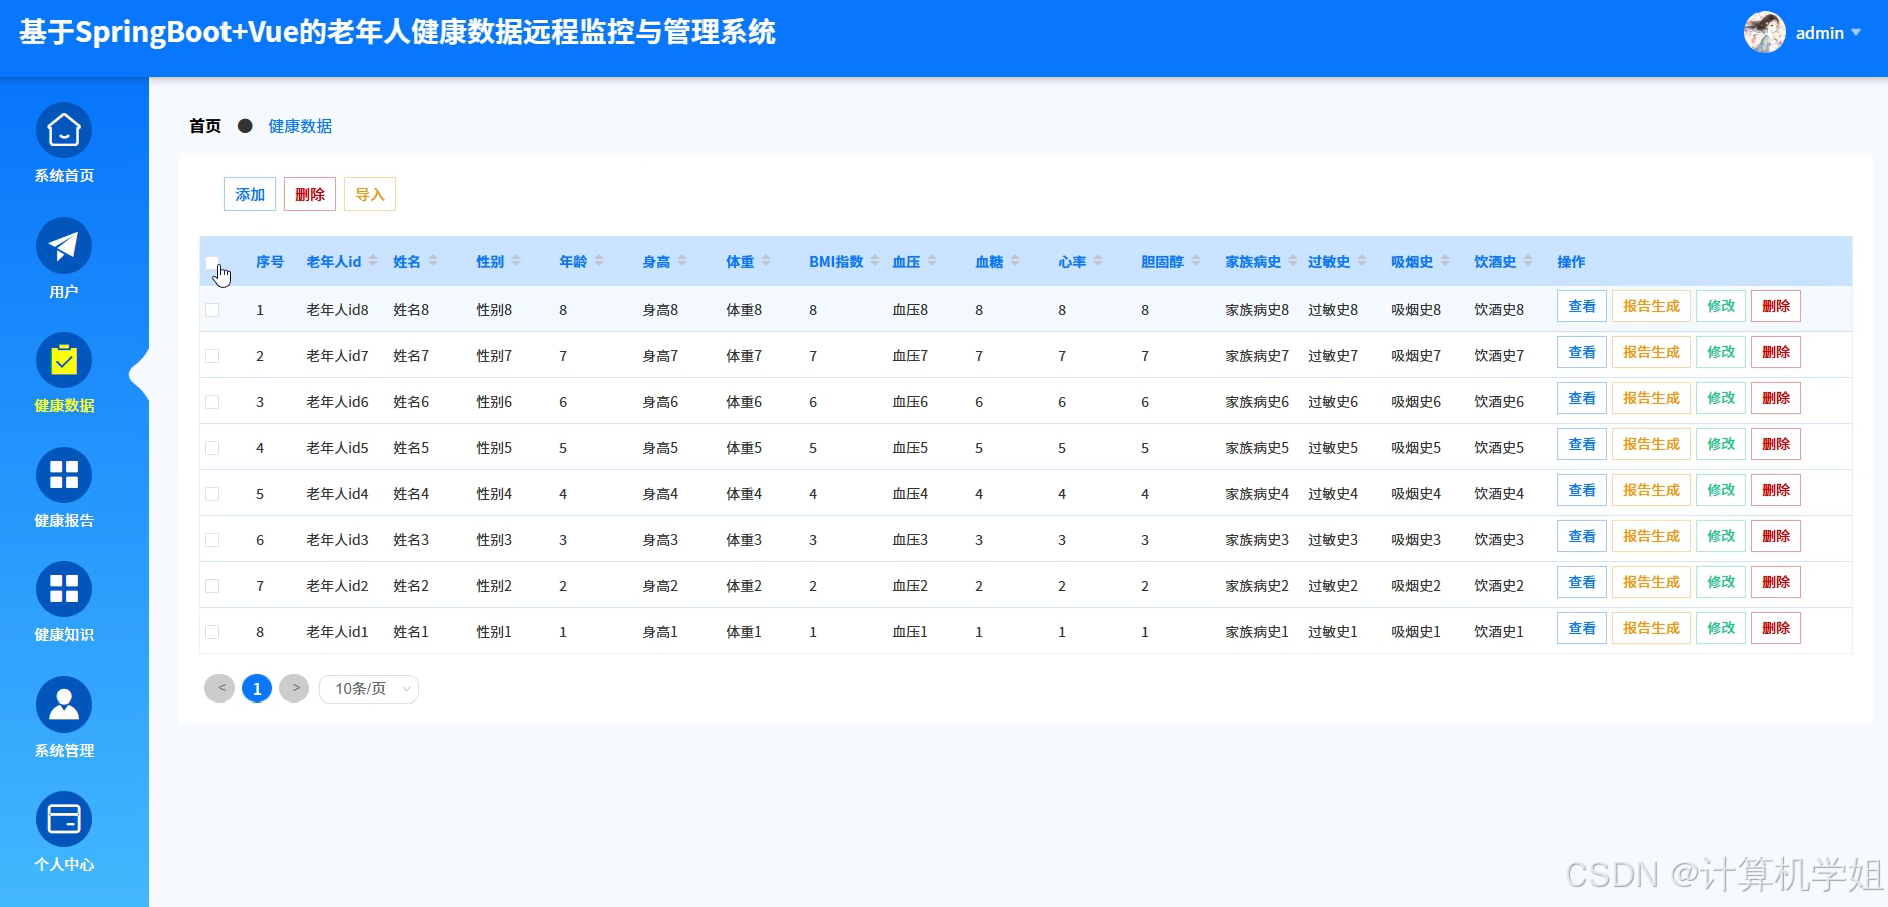Image resolution: width=1888 pixels, height=907 pixels.
Task: Click cell 饮酒史3
Action: [1499, 540]
